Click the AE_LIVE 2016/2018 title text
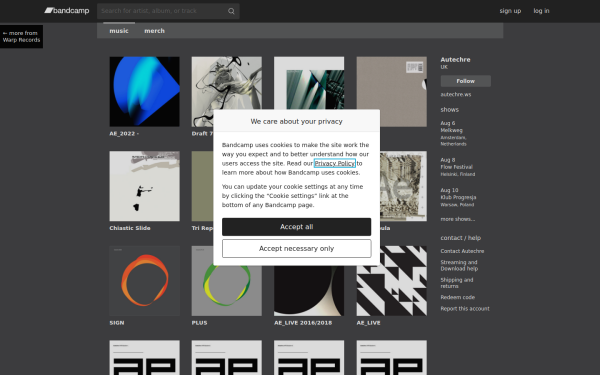 tap(303, 323)
